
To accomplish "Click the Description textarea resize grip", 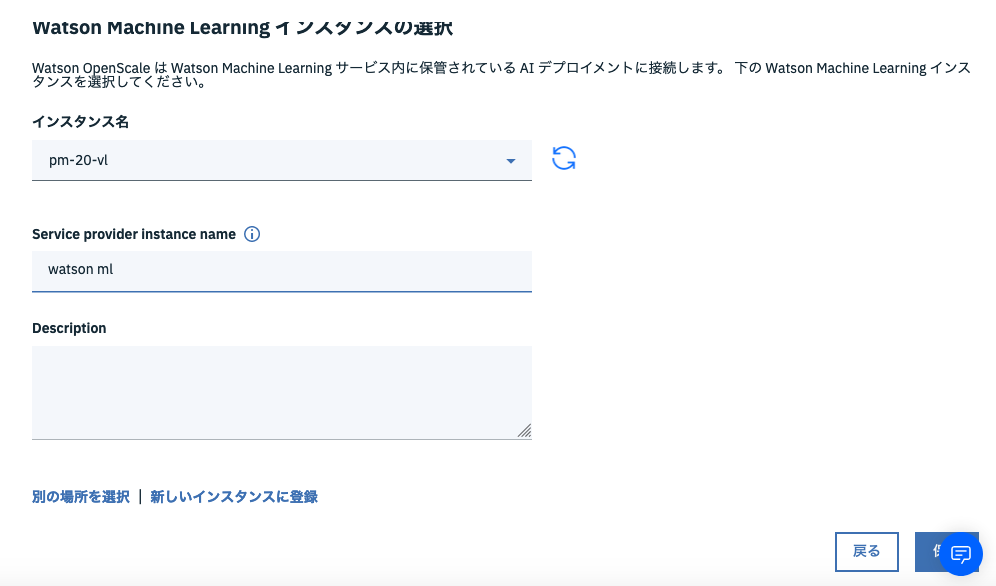I will [526, 432].
